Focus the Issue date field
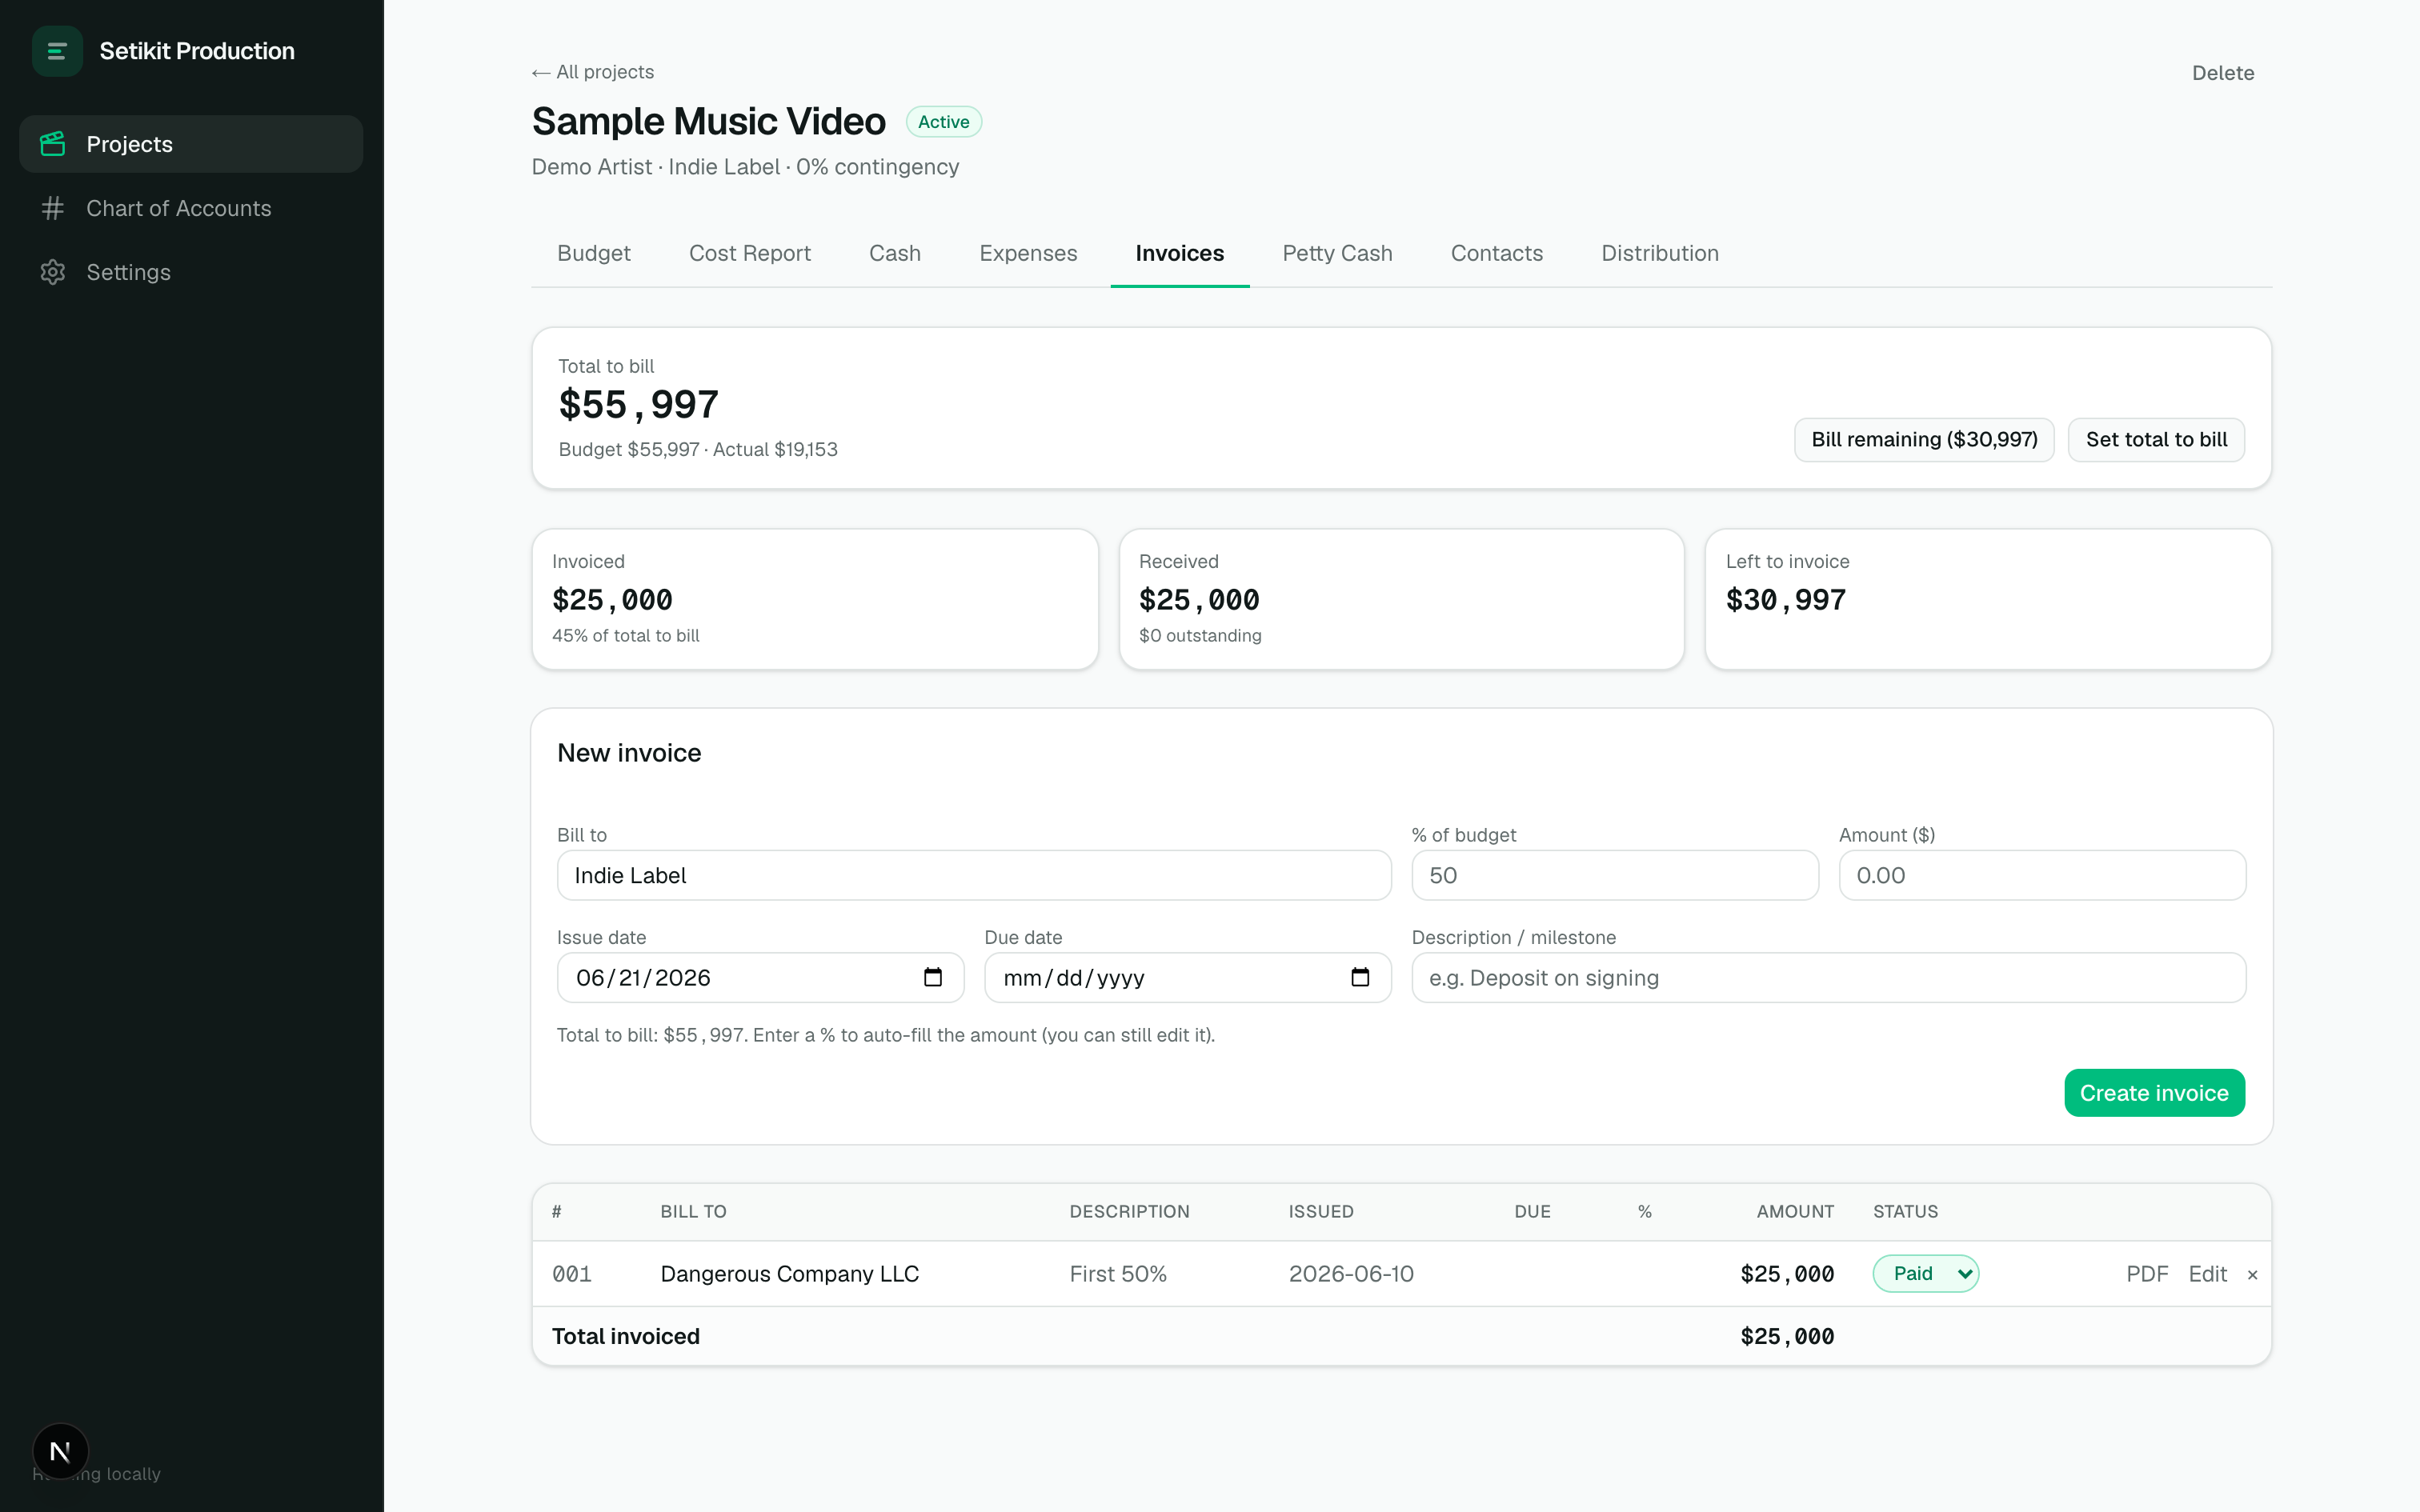2420x1512 pixels. click(760, 977)
